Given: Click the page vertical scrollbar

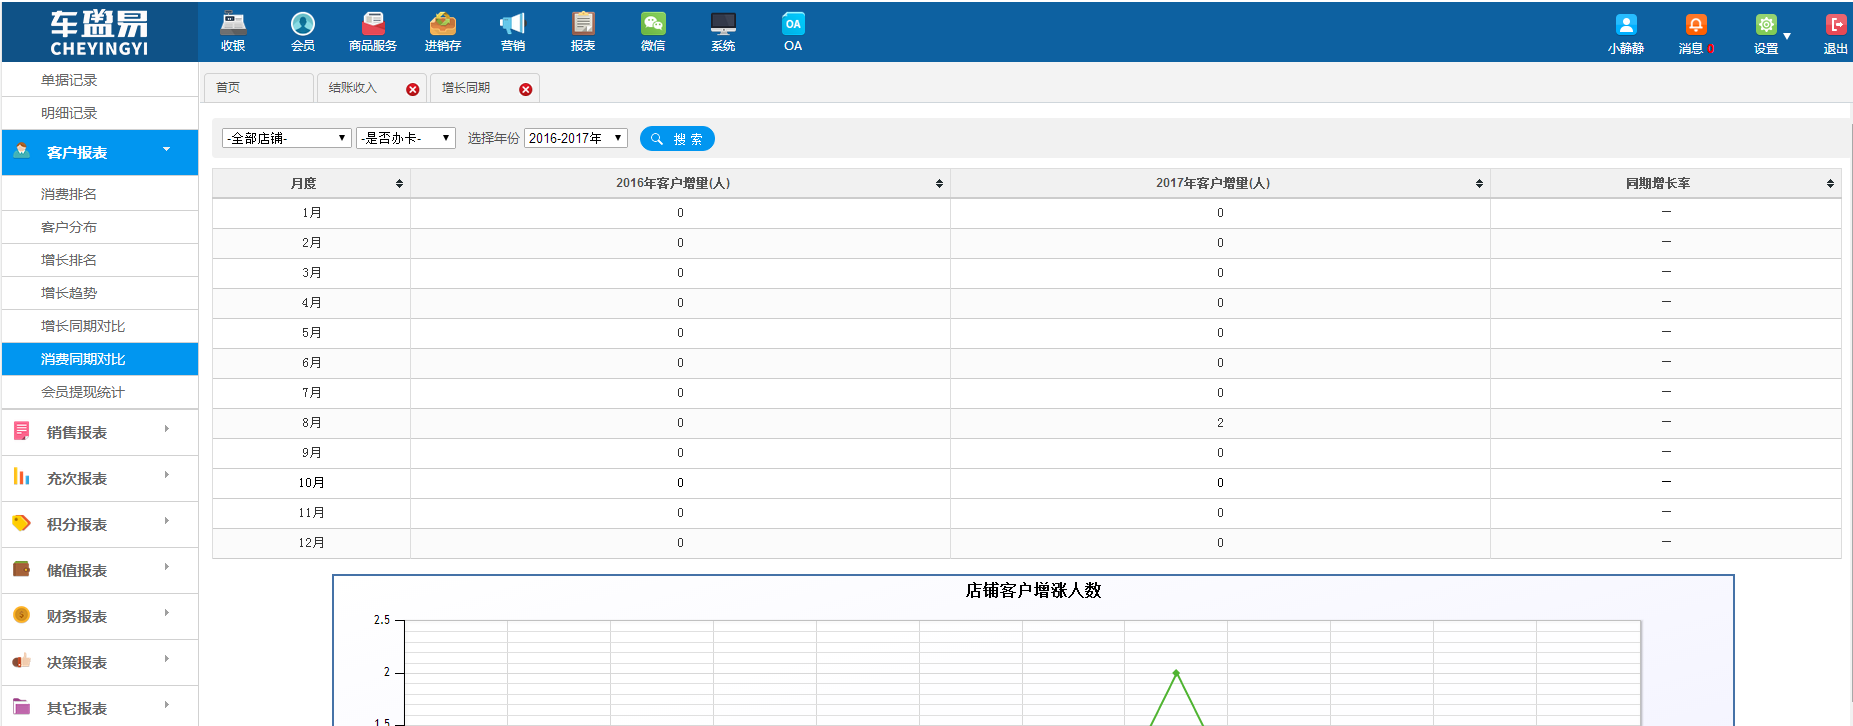Looking at the screenshot, I should pos(1849,410).
